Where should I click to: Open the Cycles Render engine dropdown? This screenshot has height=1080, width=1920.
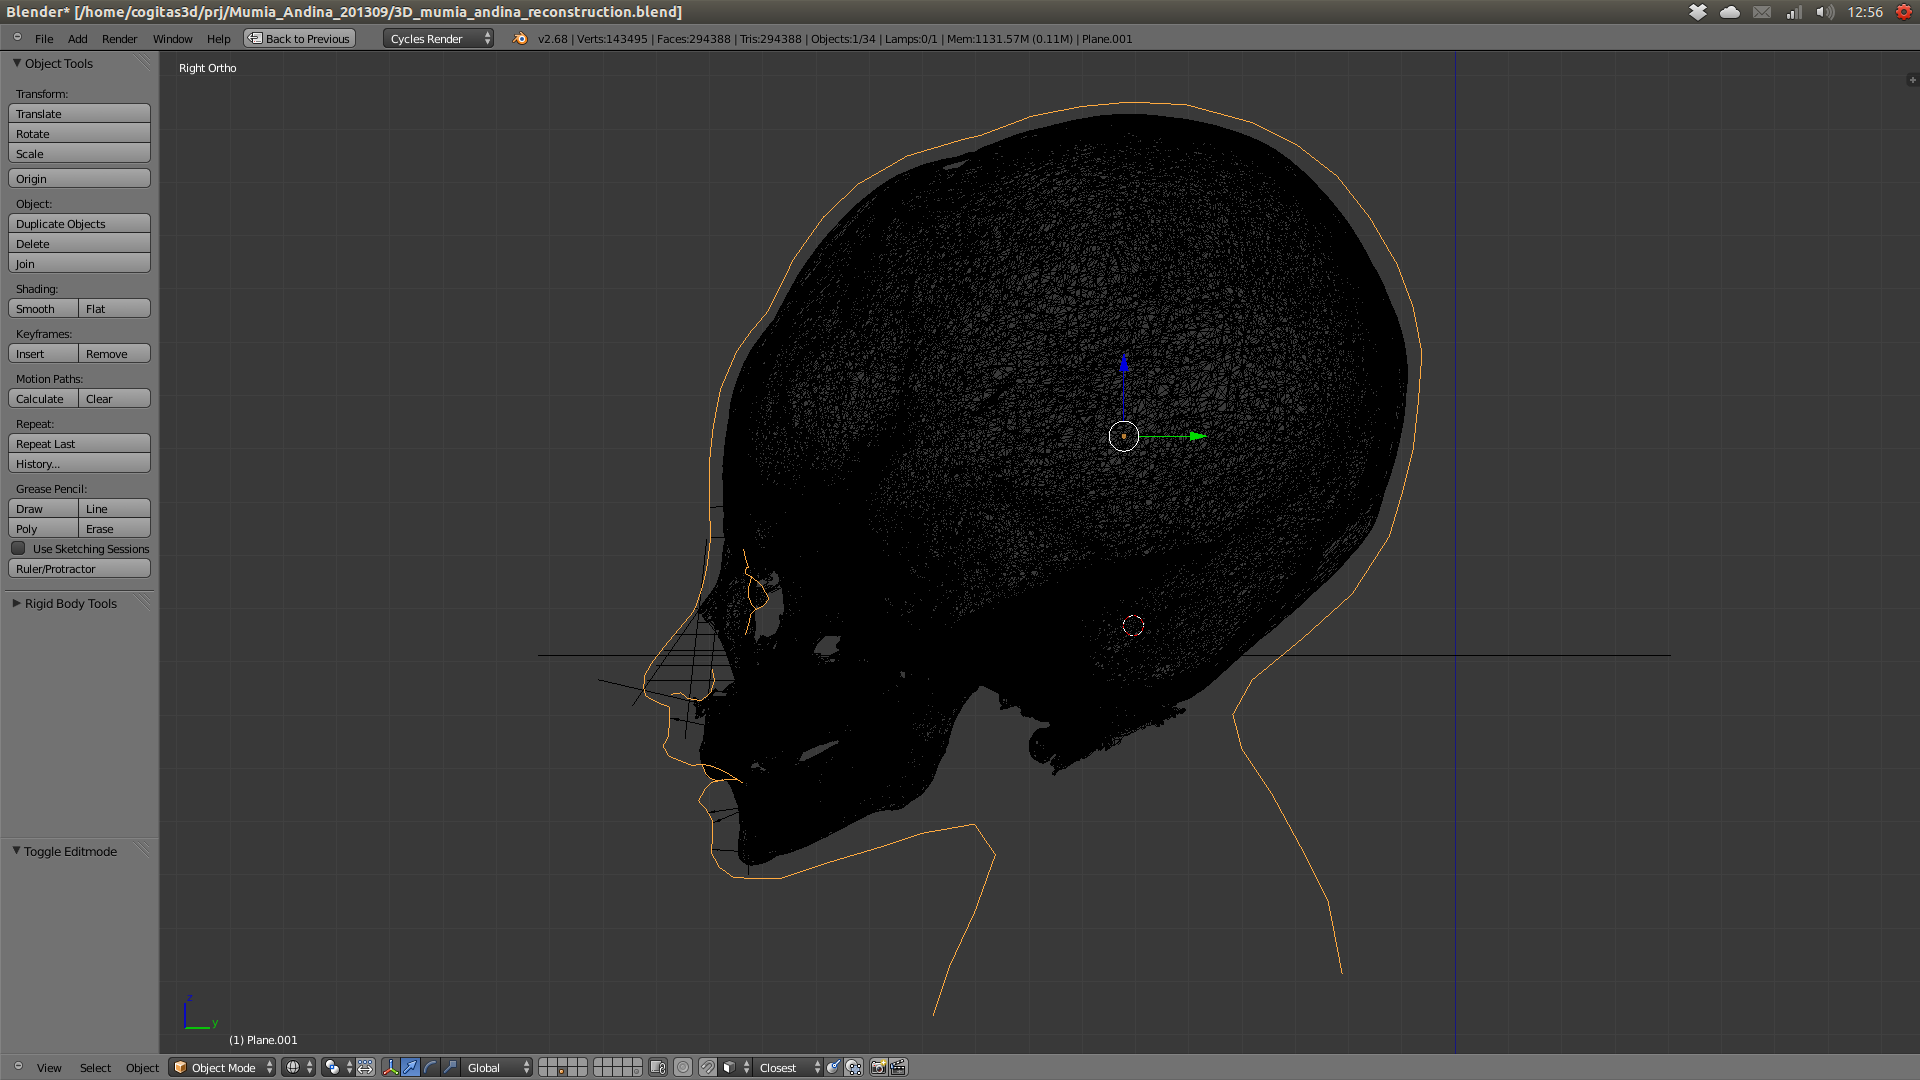coord(438,39)
